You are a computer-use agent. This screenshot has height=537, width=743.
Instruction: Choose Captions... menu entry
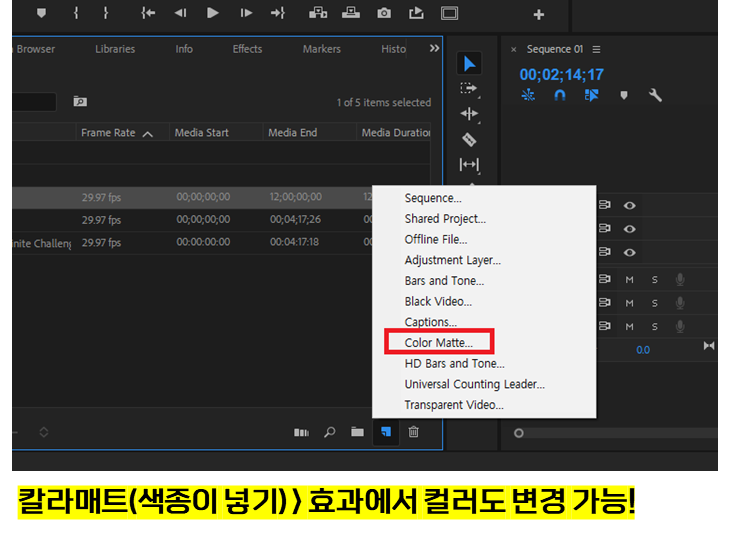431,322
